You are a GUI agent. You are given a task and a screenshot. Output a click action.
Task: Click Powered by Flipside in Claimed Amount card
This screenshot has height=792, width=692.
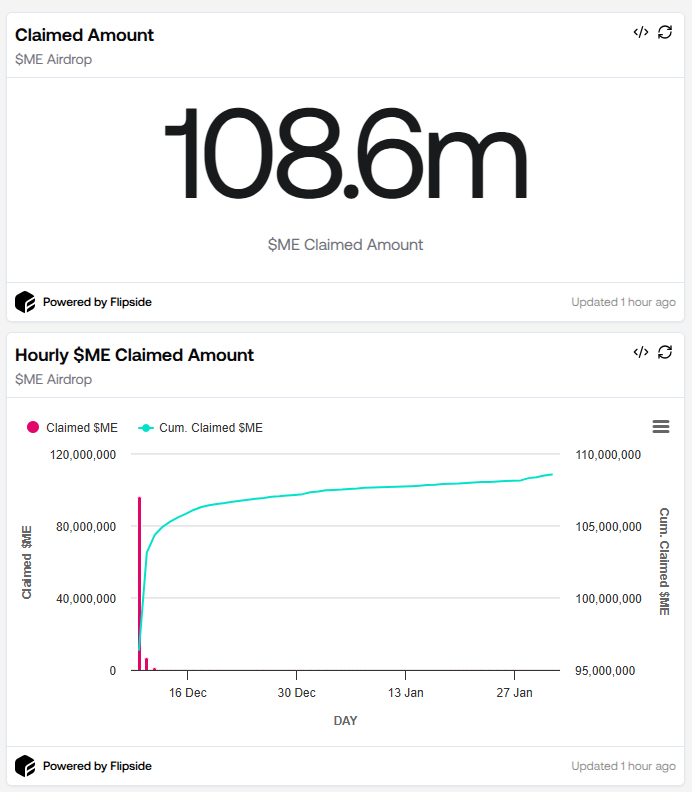tap(97, 302)
